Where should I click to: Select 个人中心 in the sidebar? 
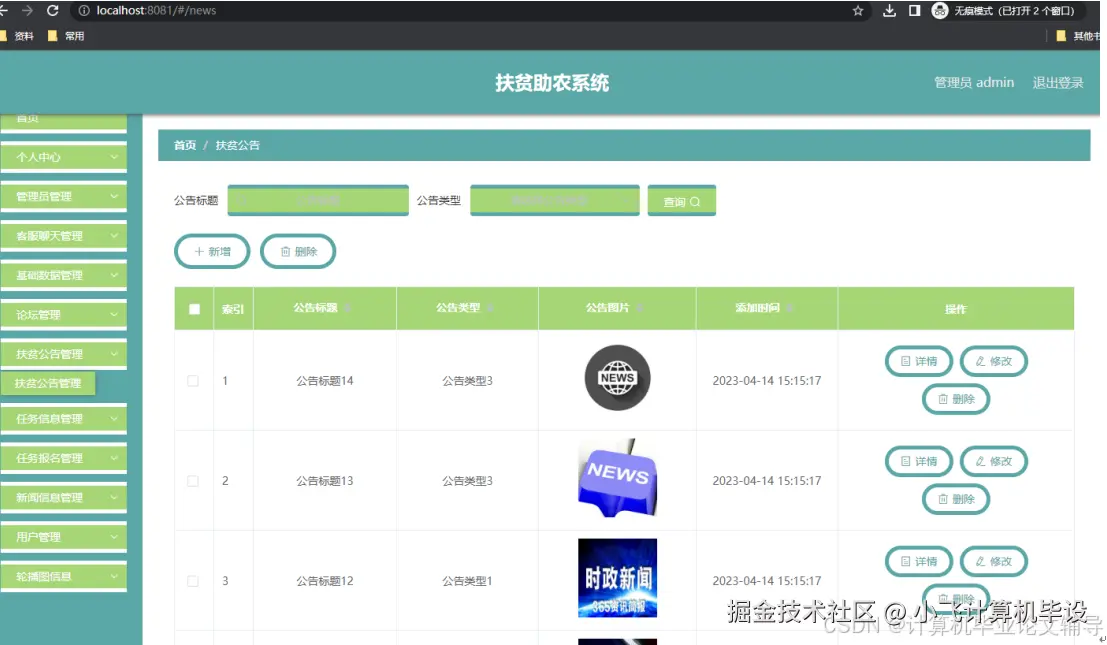click(x=64, y=157)
